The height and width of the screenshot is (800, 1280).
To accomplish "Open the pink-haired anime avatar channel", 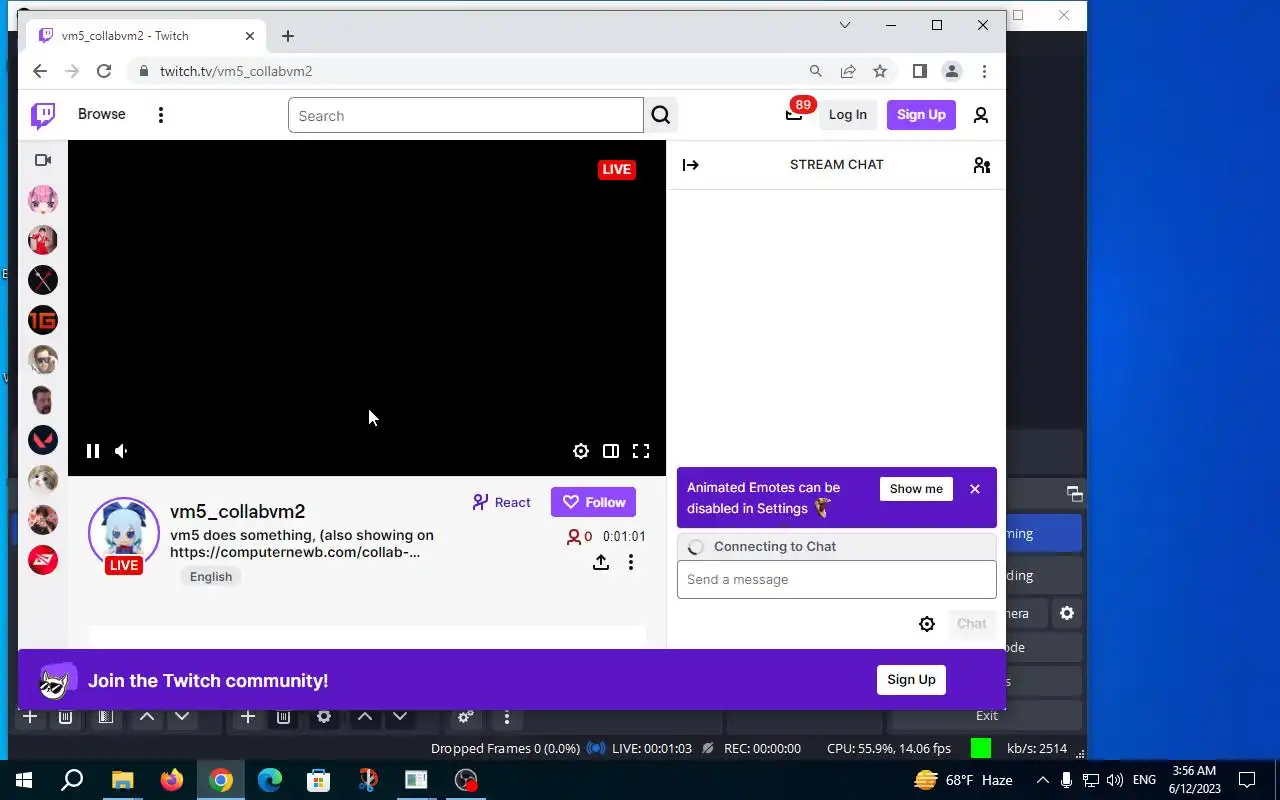I will [x=43, y=200].
